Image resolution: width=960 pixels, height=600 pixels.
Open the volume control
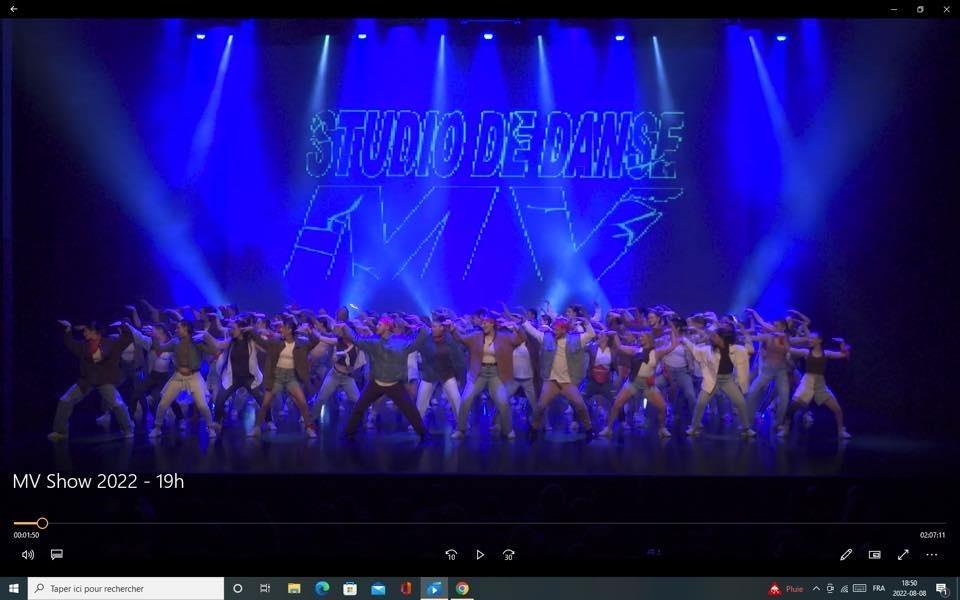coord(28,555)
